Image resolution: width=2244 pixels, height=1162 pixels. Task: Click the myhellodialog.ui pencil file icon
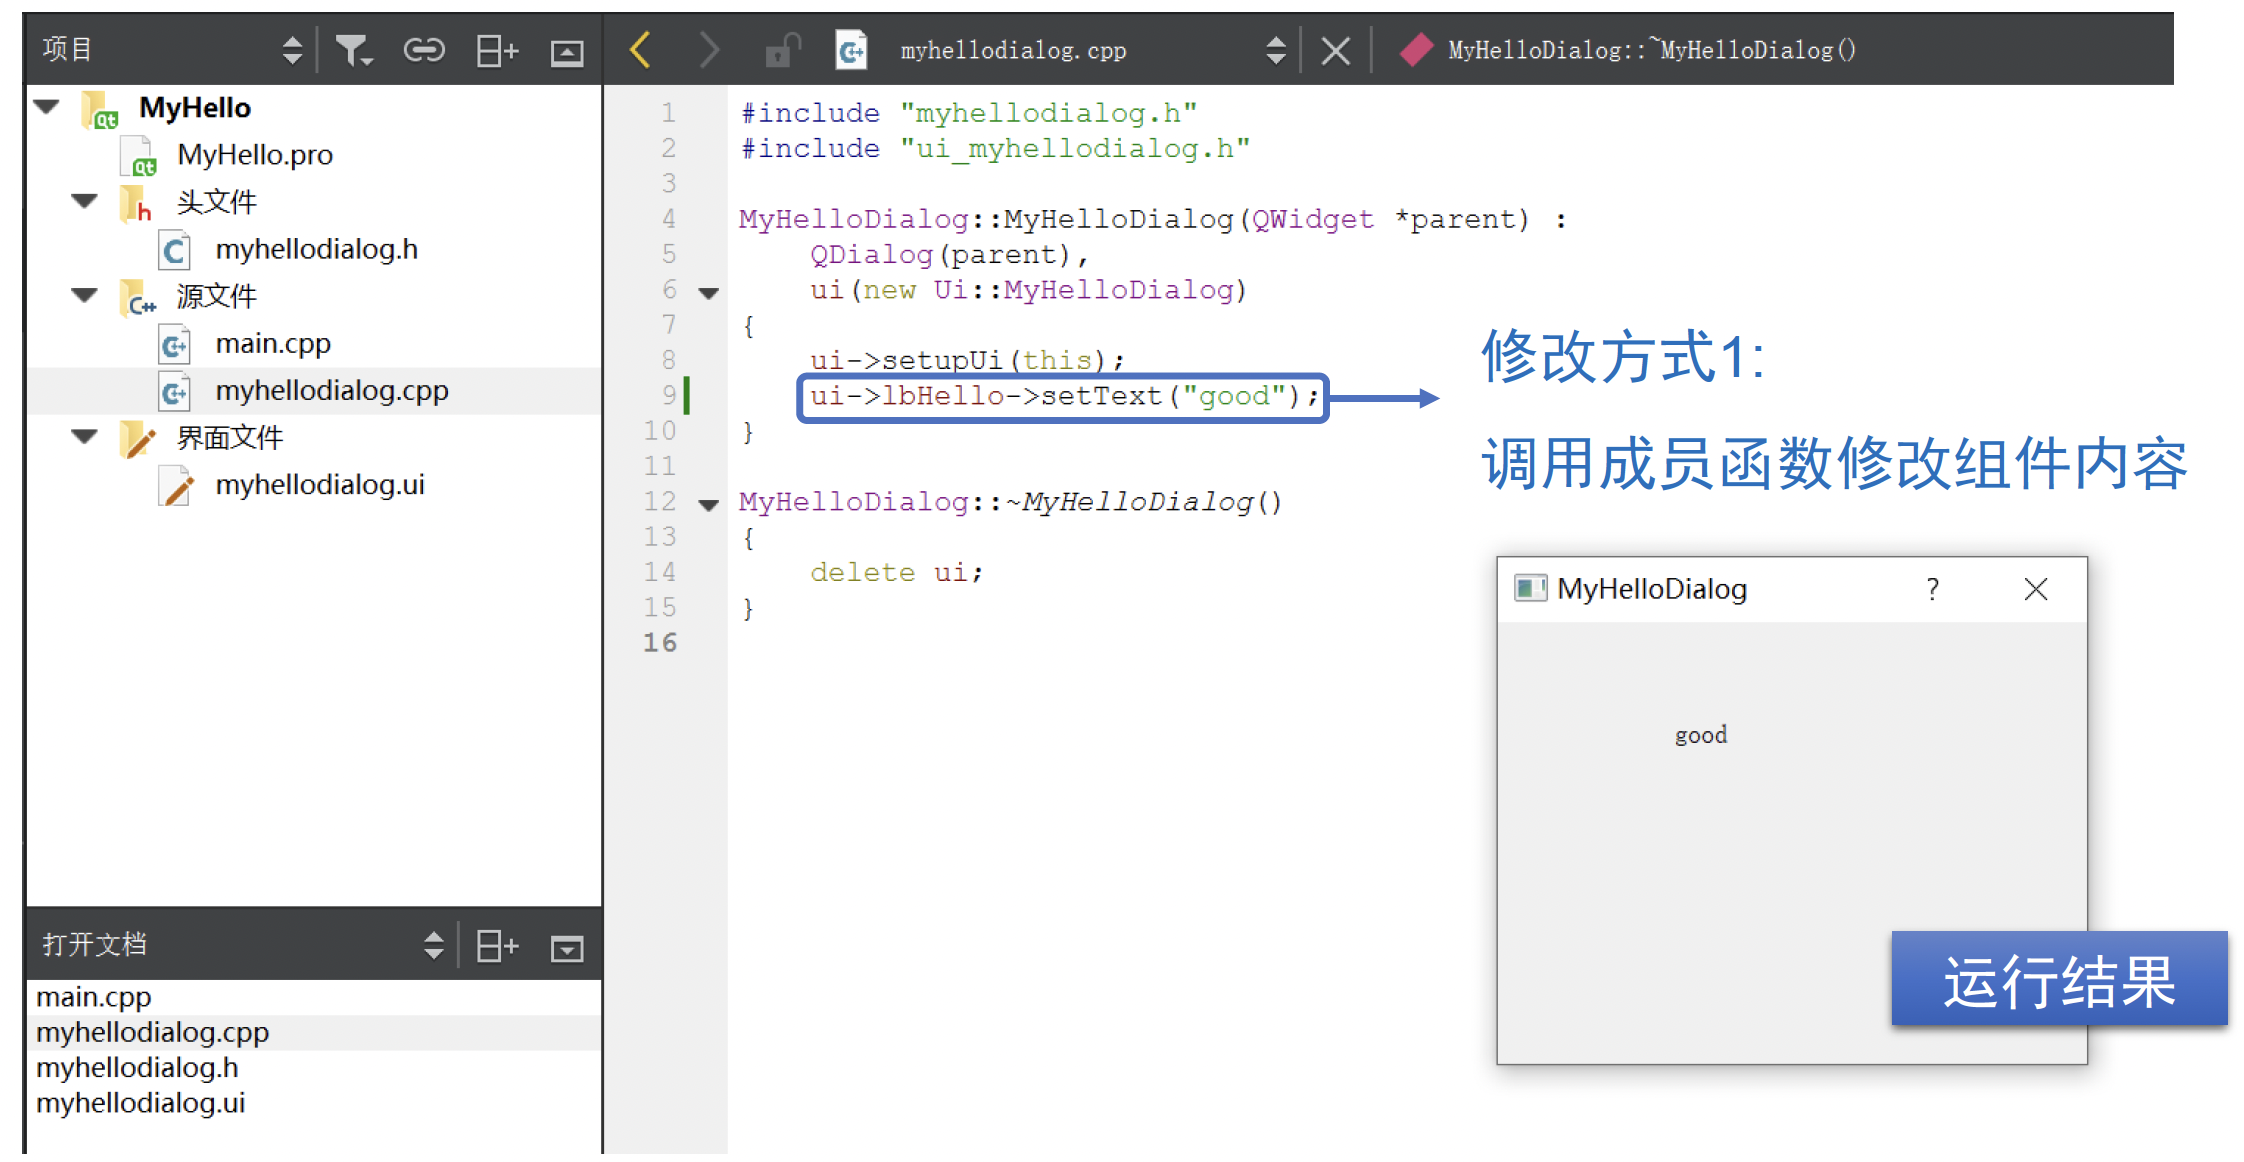(176, 485)
